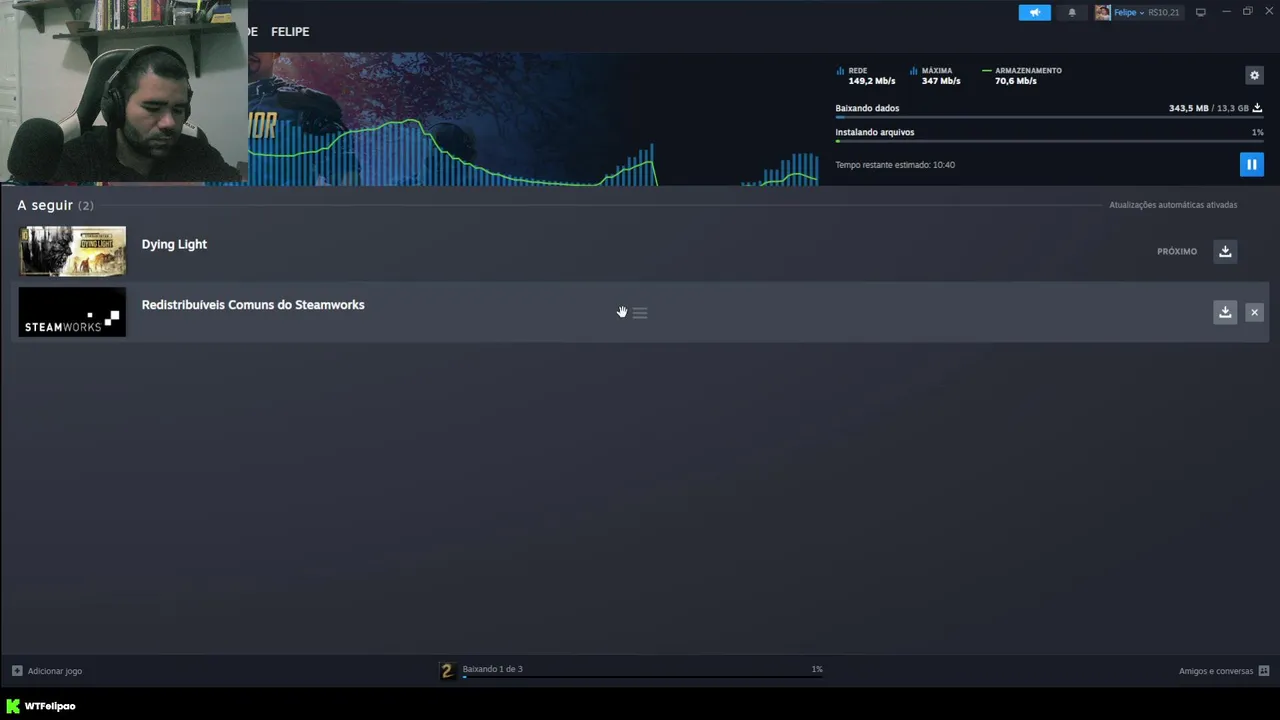Open 'Amigos e conversas' text
This screenshot has height=720, width=1280.
click(1216, 671)
